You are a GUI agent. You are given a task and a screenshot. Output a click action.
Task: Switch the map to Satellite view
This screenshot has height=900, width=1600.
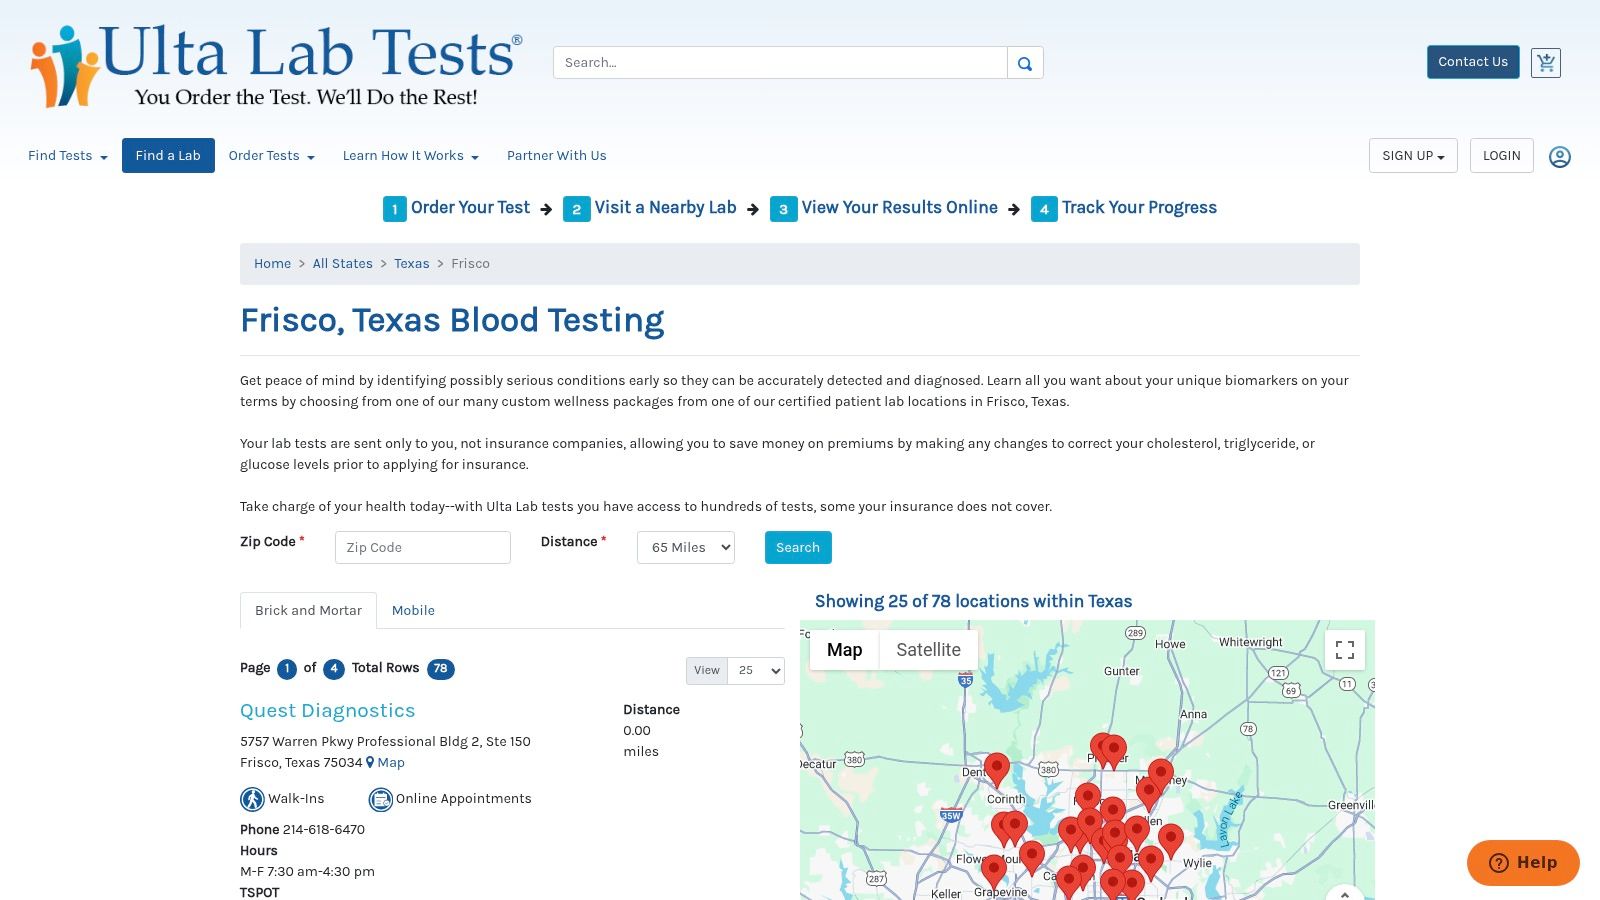(x=928, y=649)
